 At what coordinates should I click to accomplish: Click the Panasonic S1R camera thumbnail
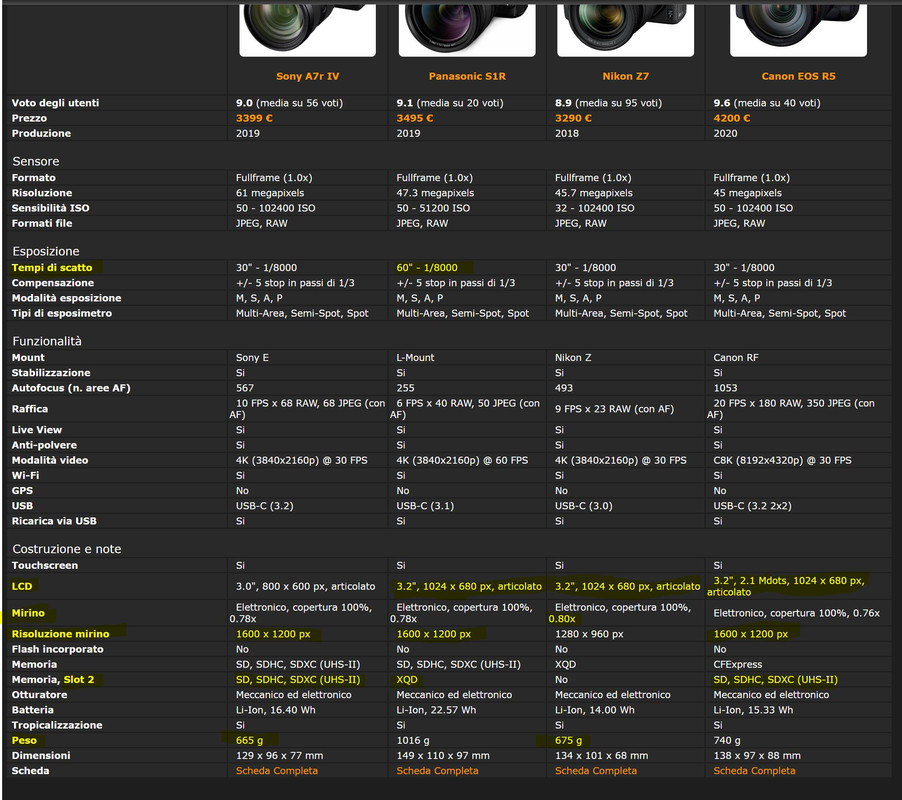point(467,29)
